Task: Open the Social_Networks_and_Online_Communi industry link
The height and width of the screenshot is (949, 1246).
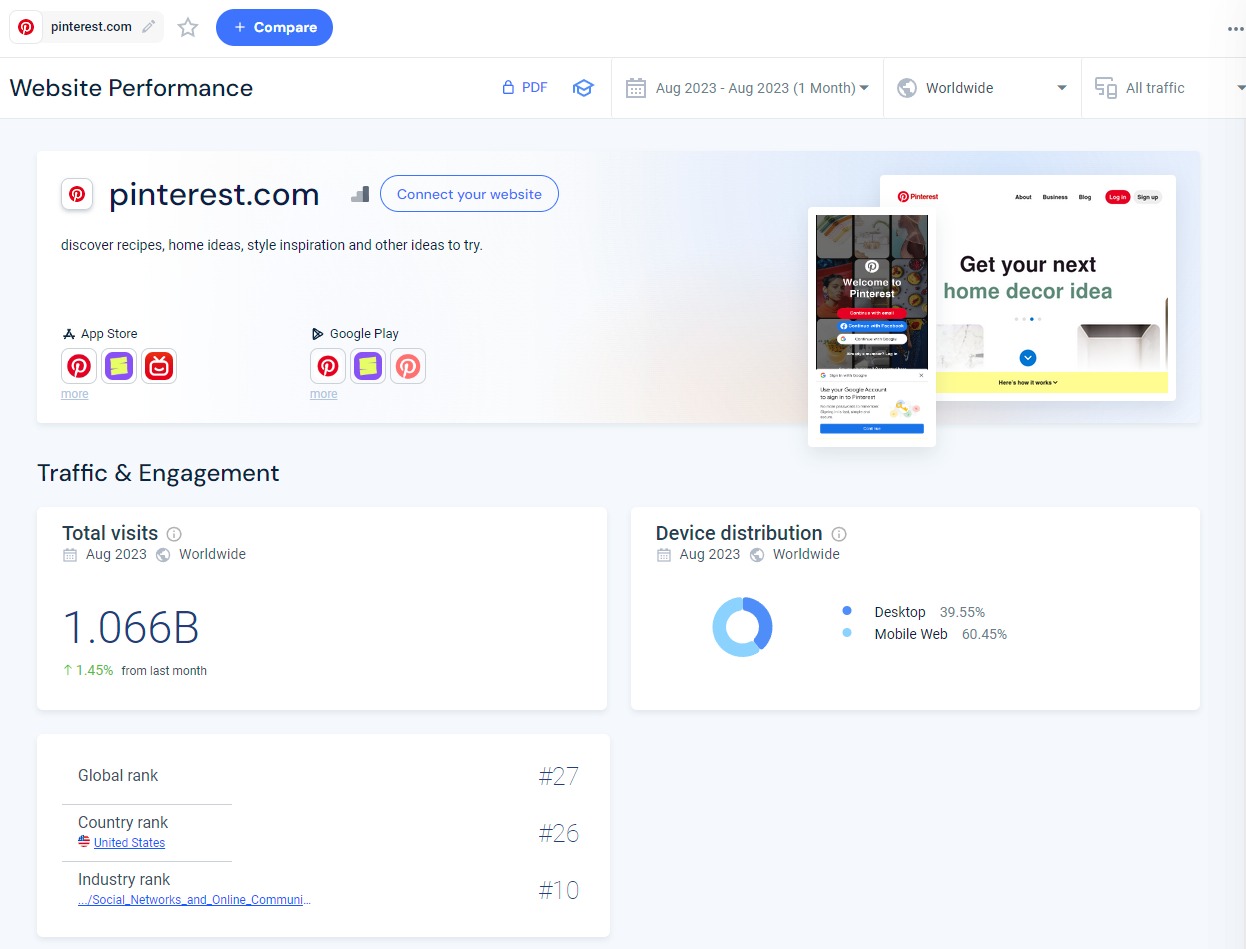Action: click(x=194, y=900)
